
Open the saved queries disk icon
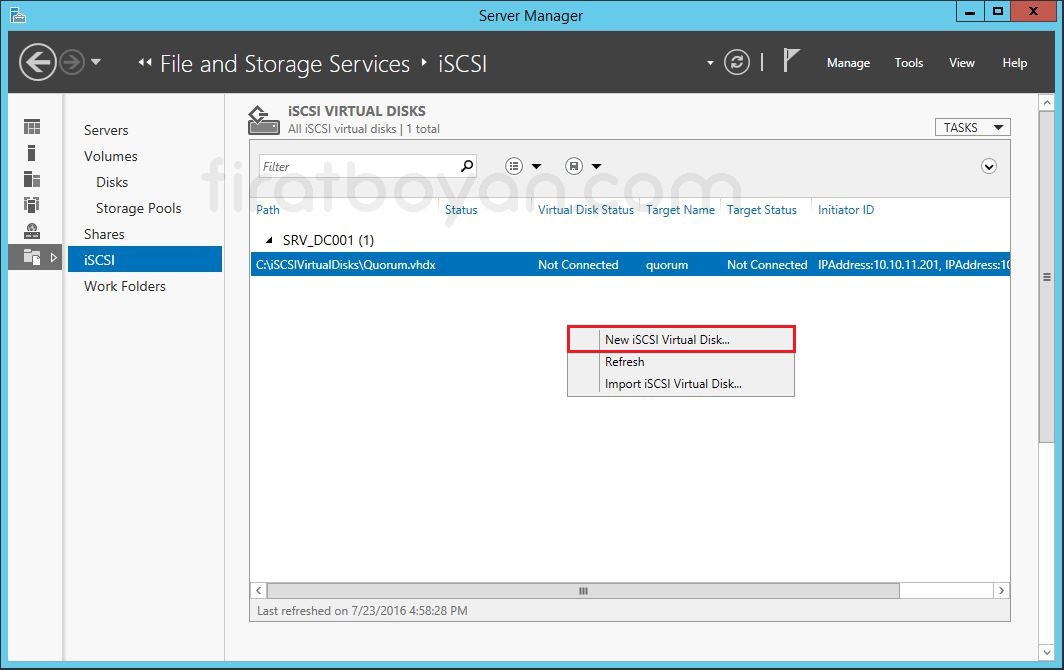(x=574, y=166)
